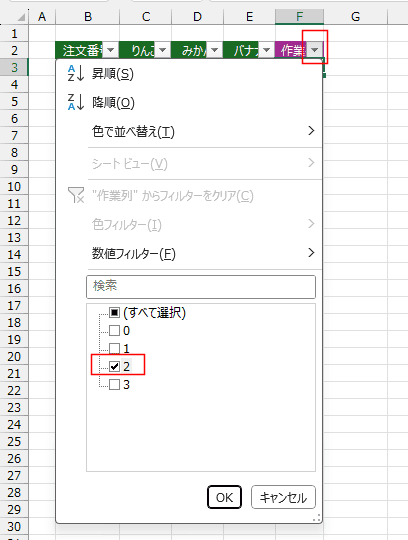Open the 注文番号 column filter dropdown

pos(110,50)
